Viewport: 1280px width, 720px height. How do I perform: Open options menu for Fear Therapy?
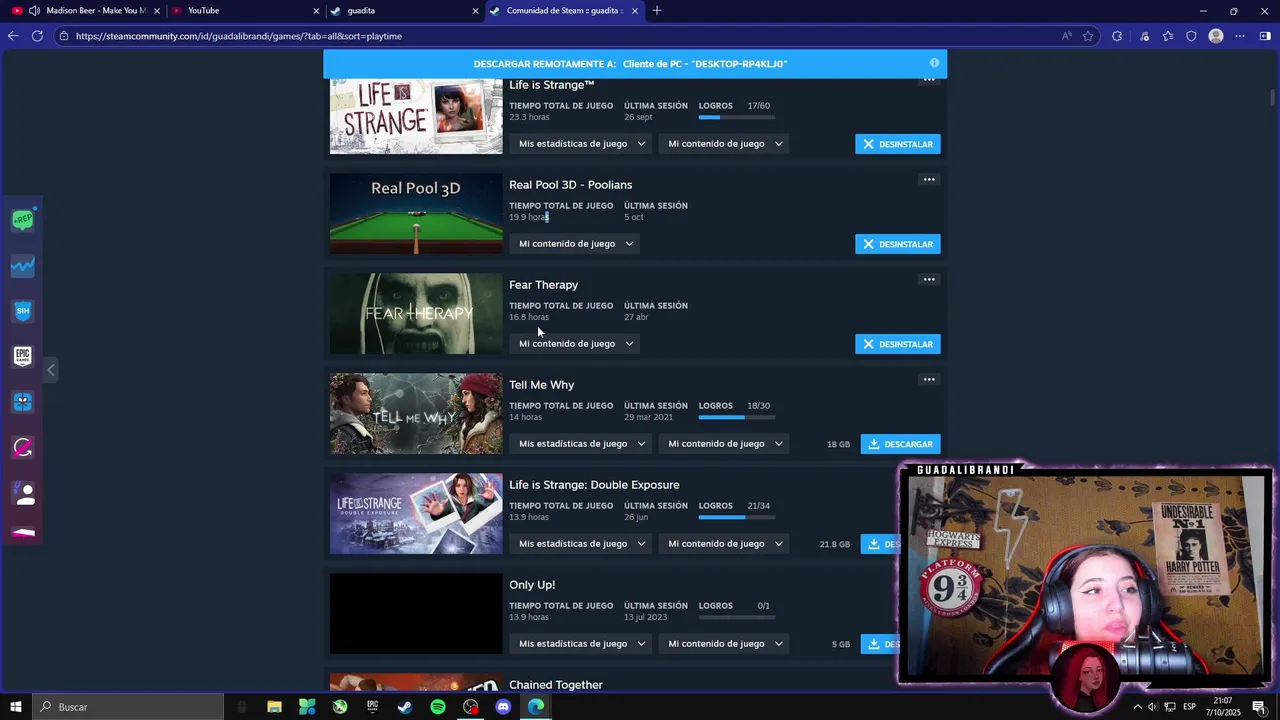tap(929, 280)
